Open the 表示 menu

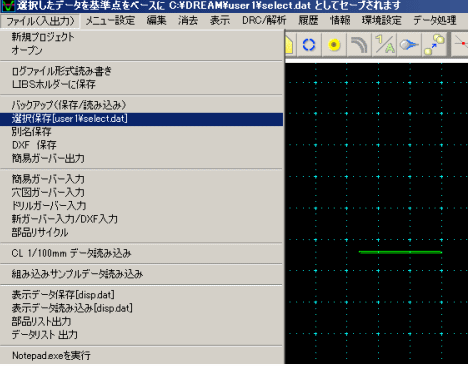pyautogui.click(x=220, y=21)
